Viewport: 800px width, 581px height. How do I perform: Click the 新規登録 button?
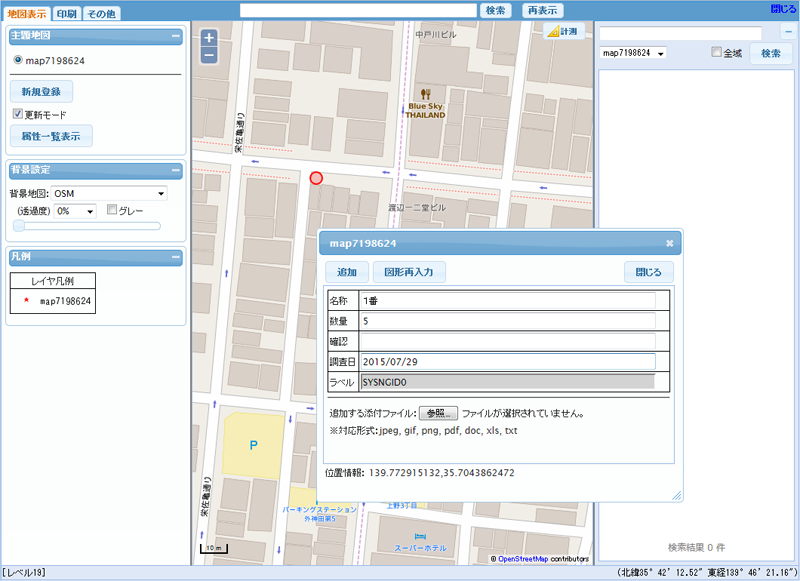[41, 92]
